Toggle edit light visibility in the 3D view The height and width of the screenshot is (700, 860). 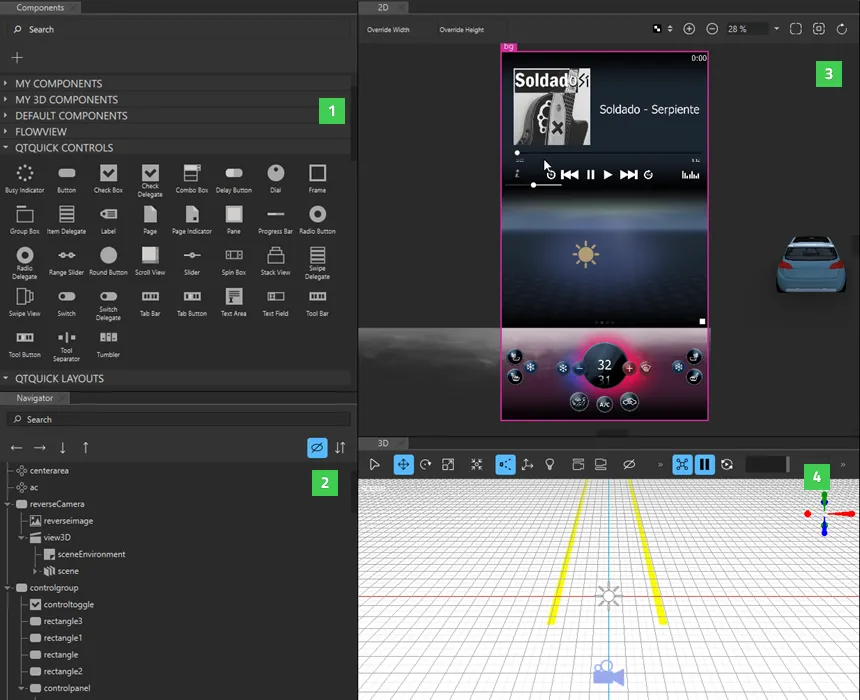pyautogui.click(x=551, y=464)
